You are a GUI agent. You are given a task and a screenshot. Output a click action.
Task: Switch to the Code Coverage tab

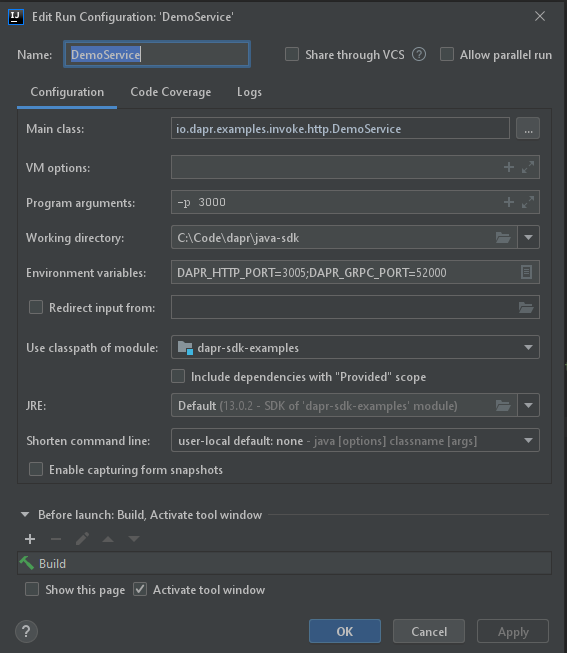[171, 92]
